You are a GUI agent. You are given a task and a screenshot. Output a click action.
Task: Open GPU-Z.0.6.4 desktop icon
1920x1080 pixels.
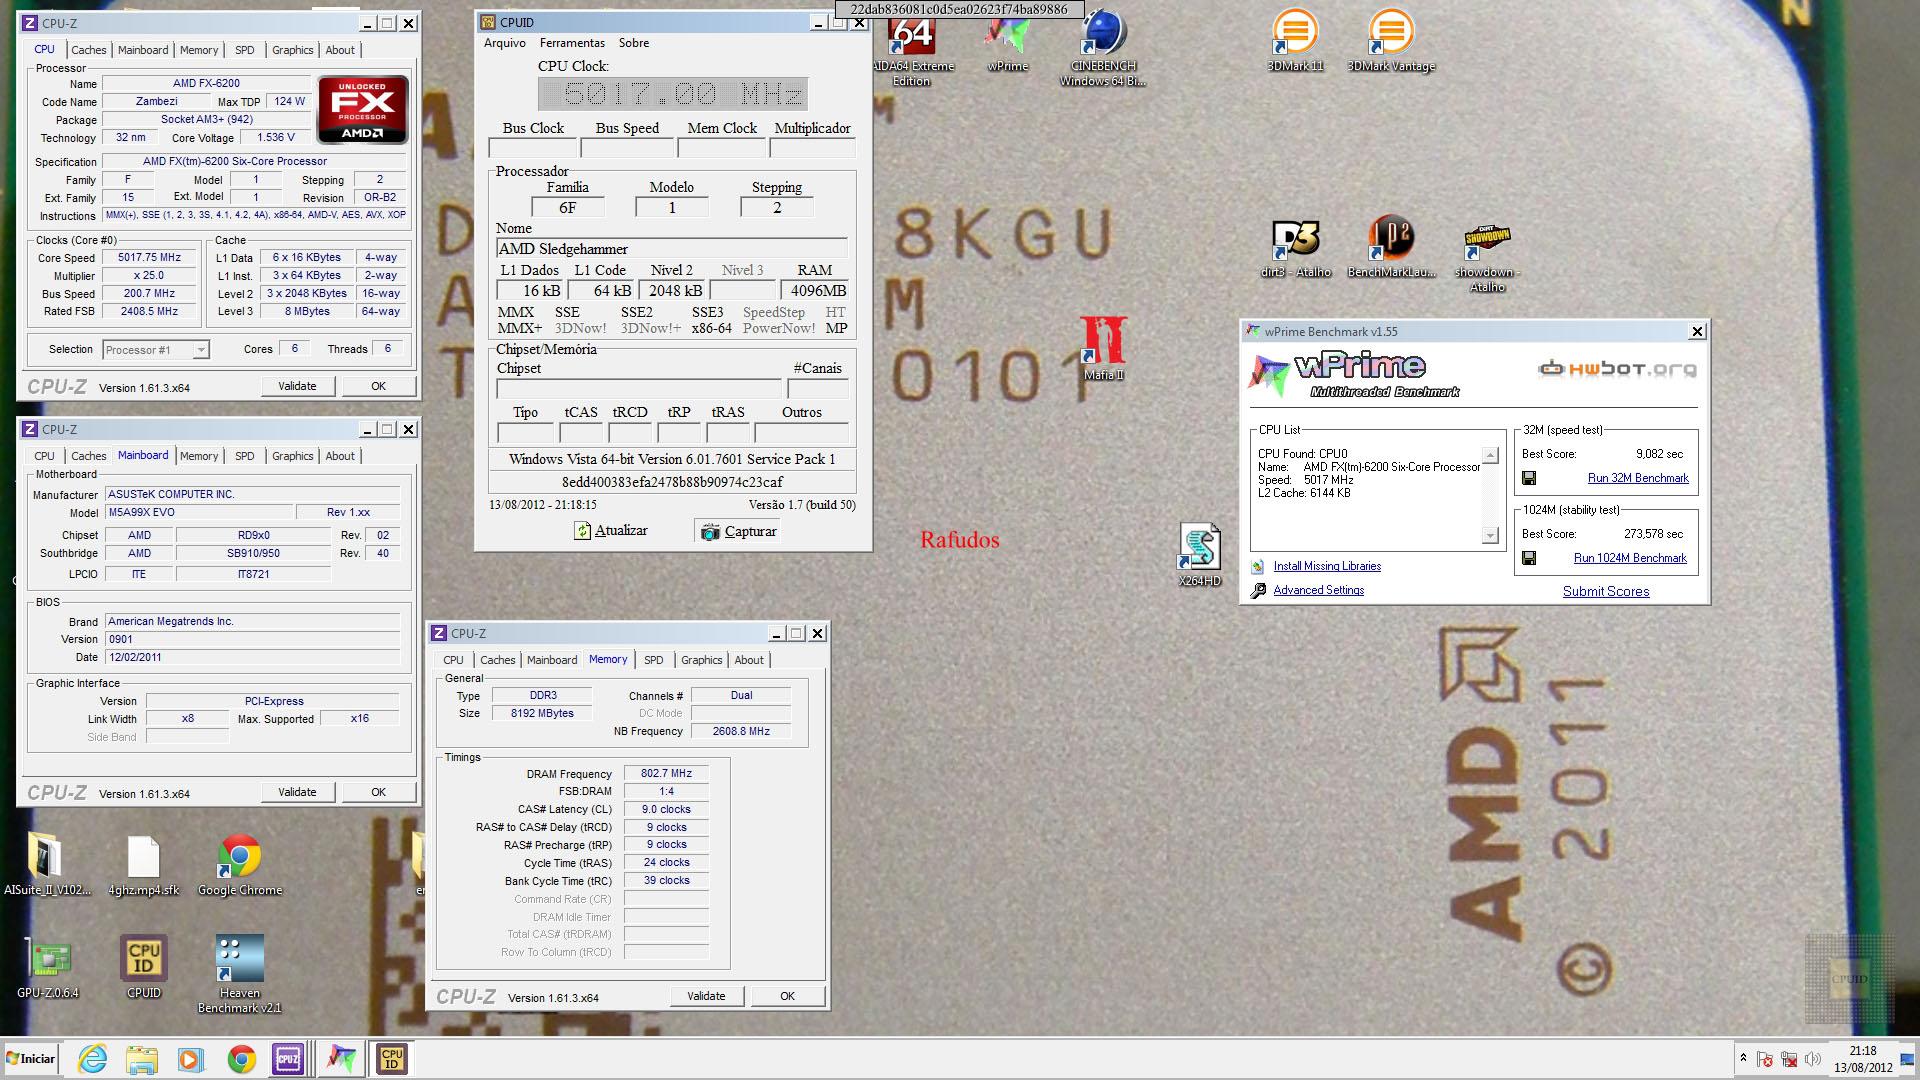[47, 966]
